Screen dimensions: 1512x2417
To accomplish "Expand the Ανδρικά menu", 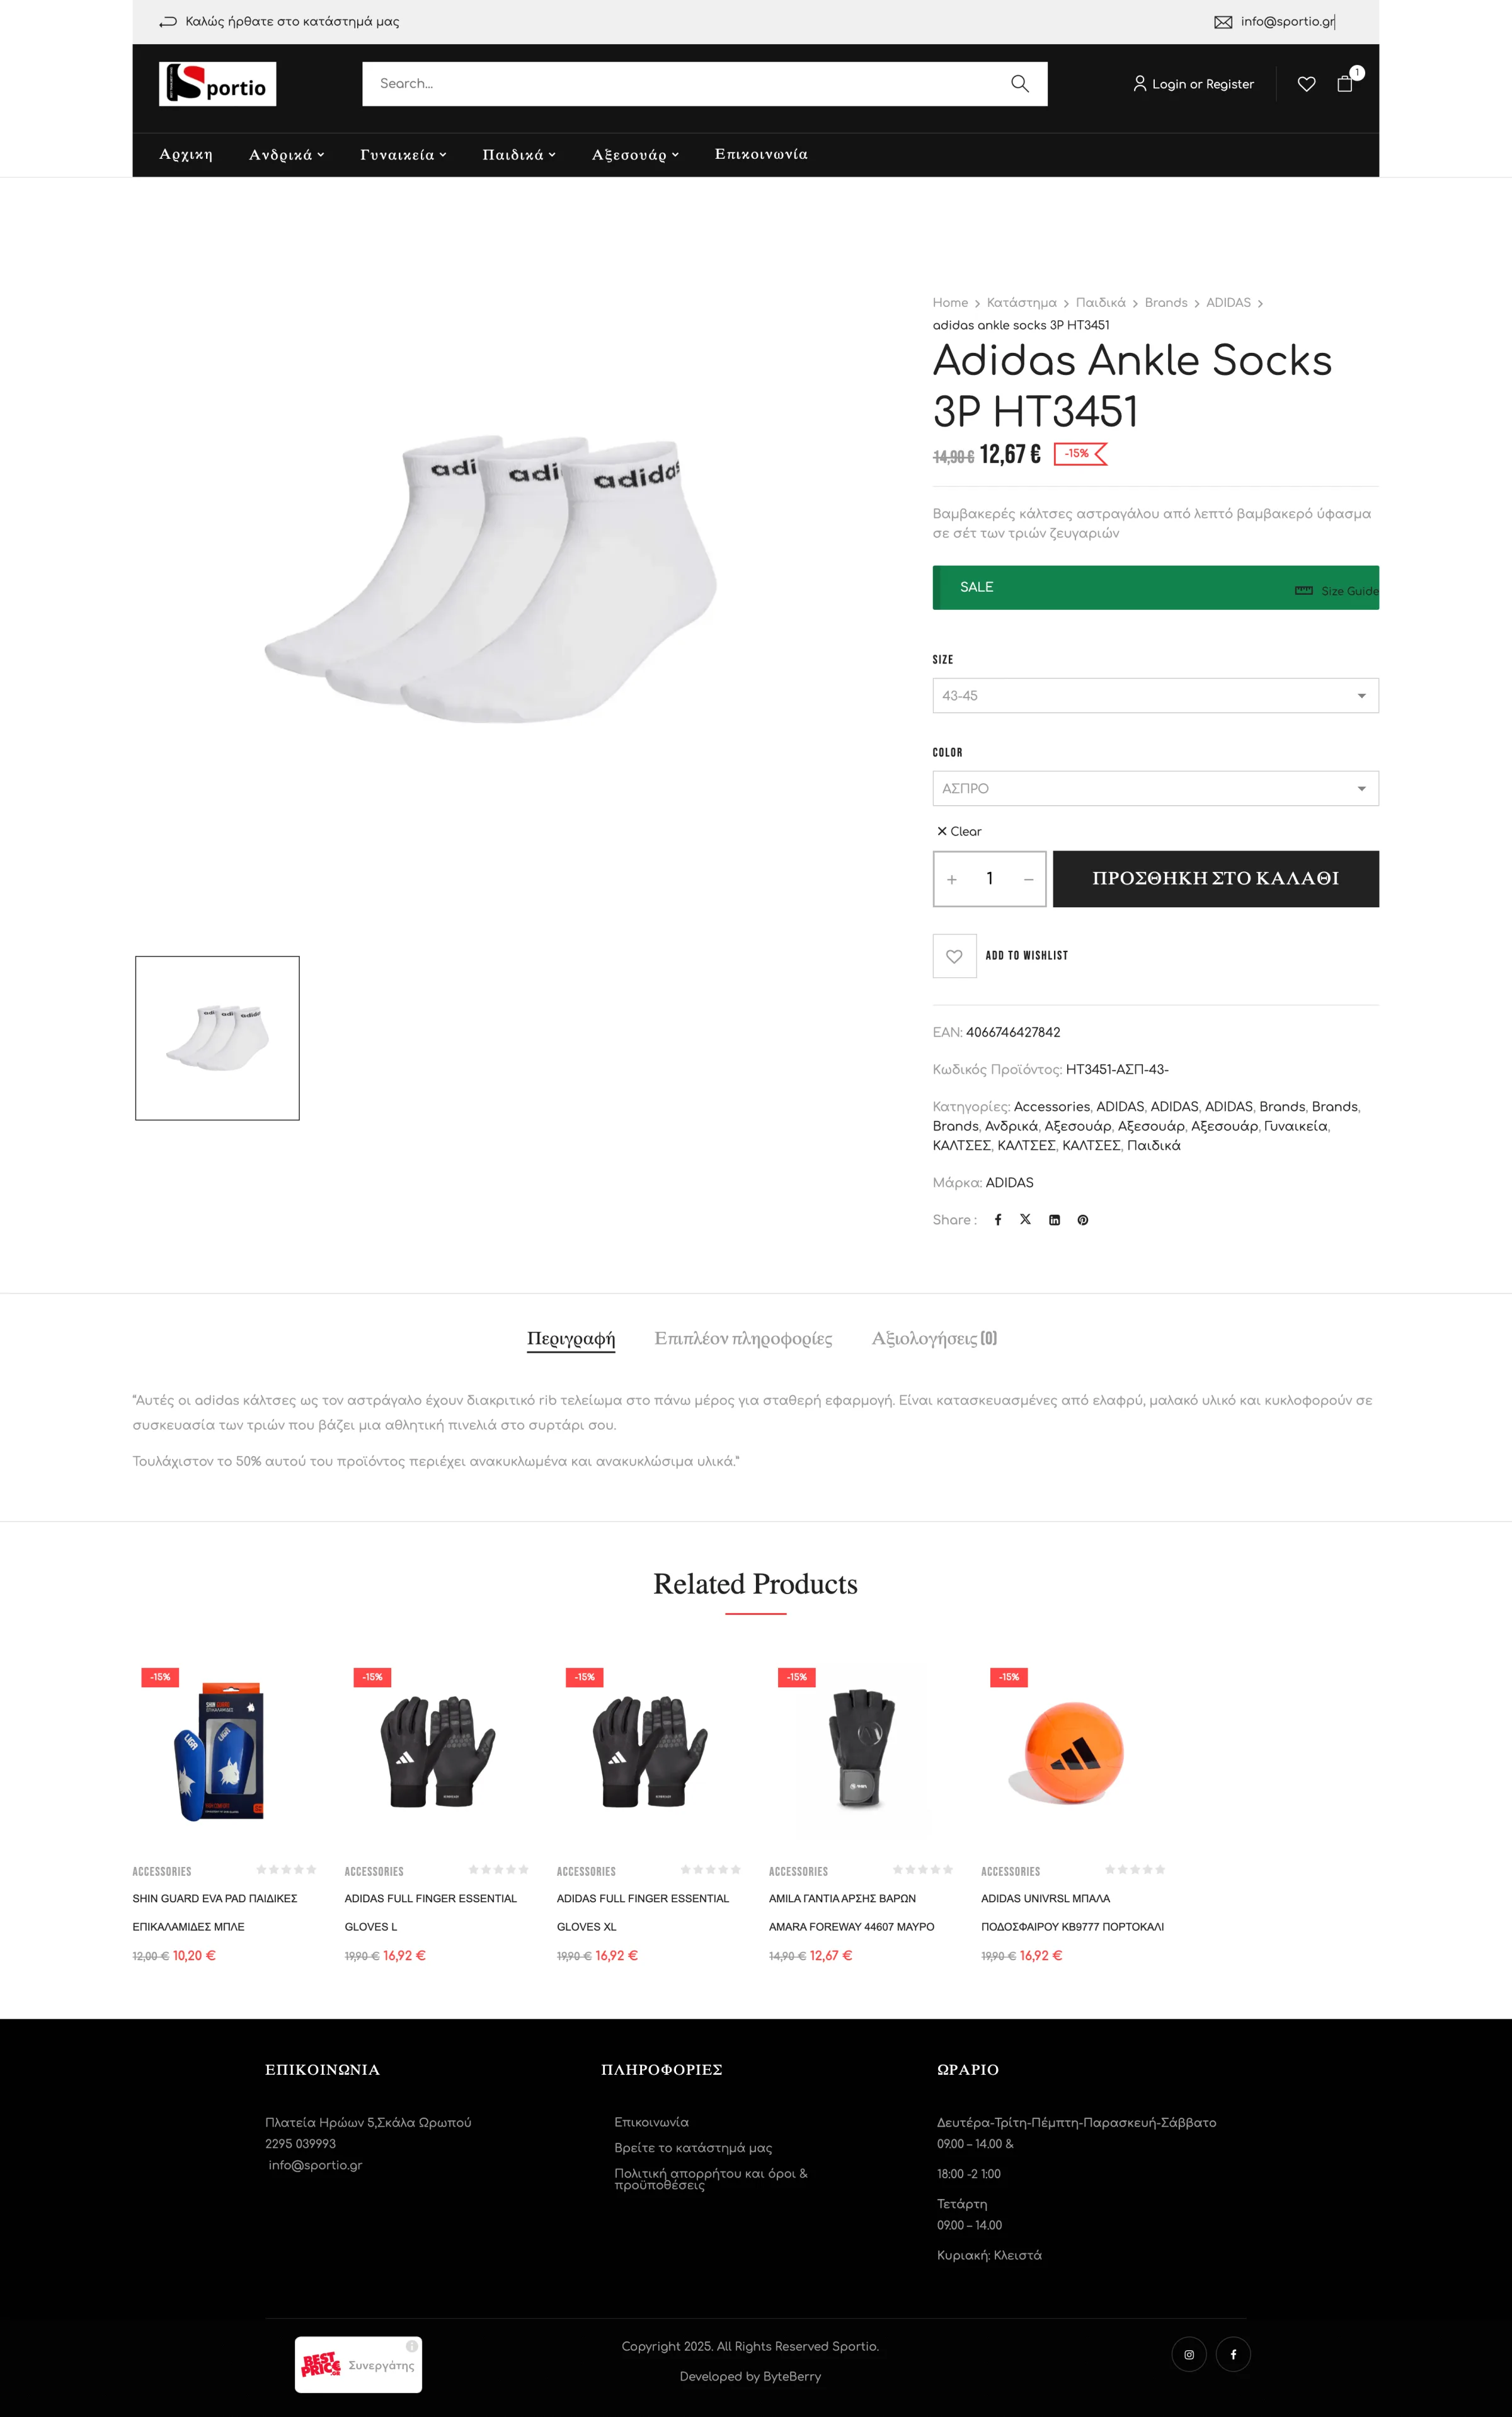I will click(x=286, y=155).
